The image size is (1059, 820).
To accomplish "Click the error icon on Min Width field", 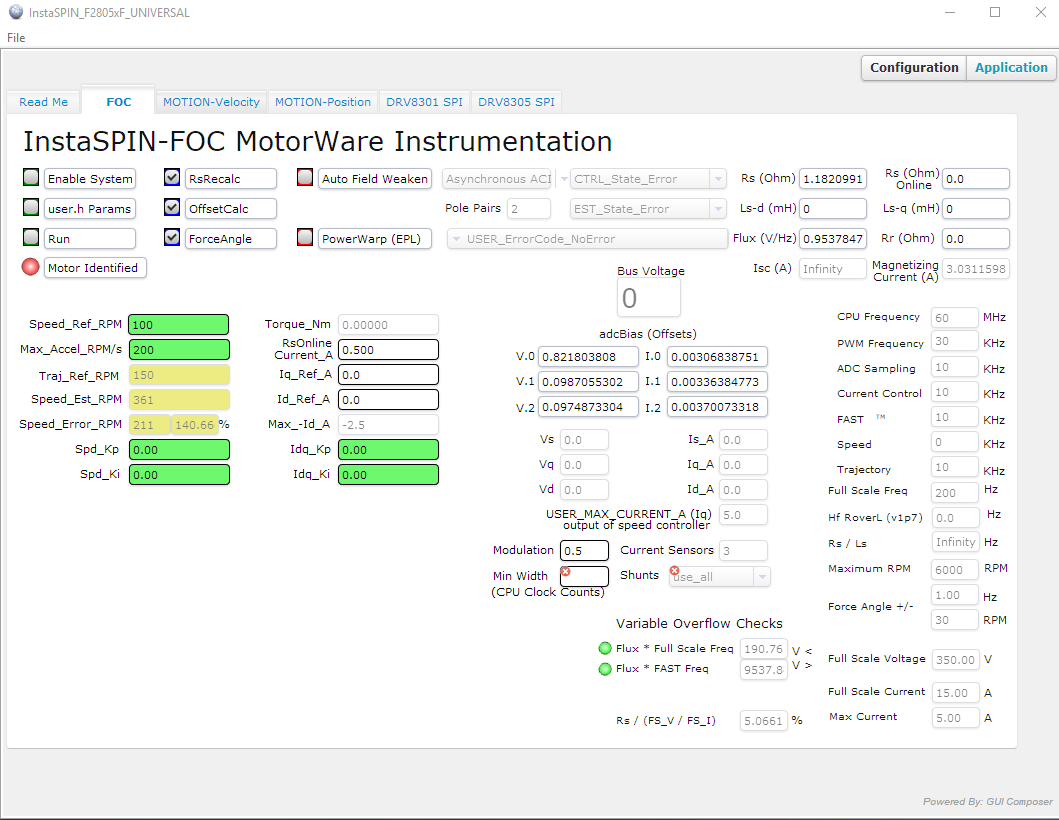I will pyautogui.click(x=565, y=572).
